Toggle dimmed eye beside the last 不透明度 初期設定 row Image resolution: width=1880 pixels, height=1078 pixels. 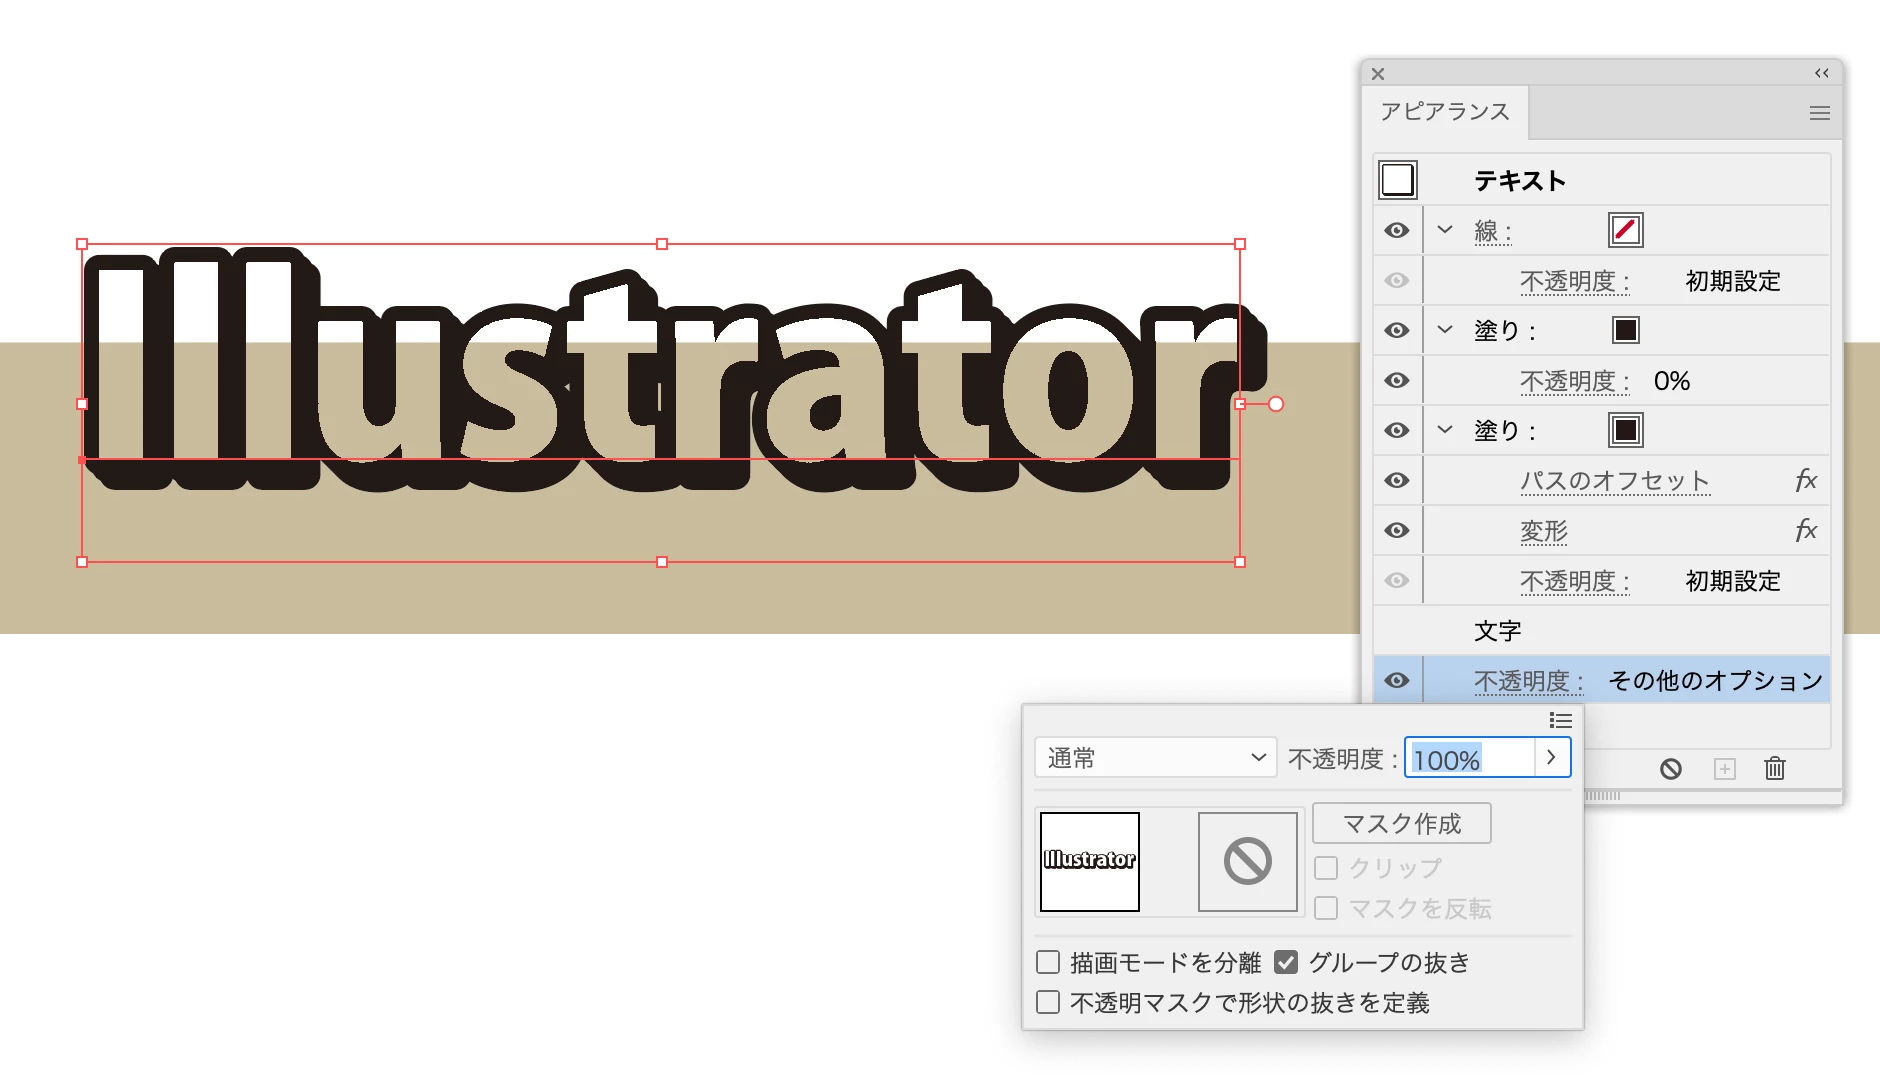pos(1397,580)
